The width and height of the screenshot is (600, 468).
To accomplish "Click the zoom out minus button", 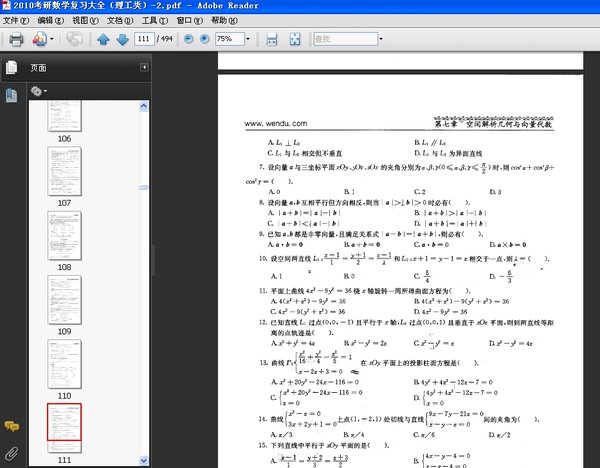I will point(188,39).
